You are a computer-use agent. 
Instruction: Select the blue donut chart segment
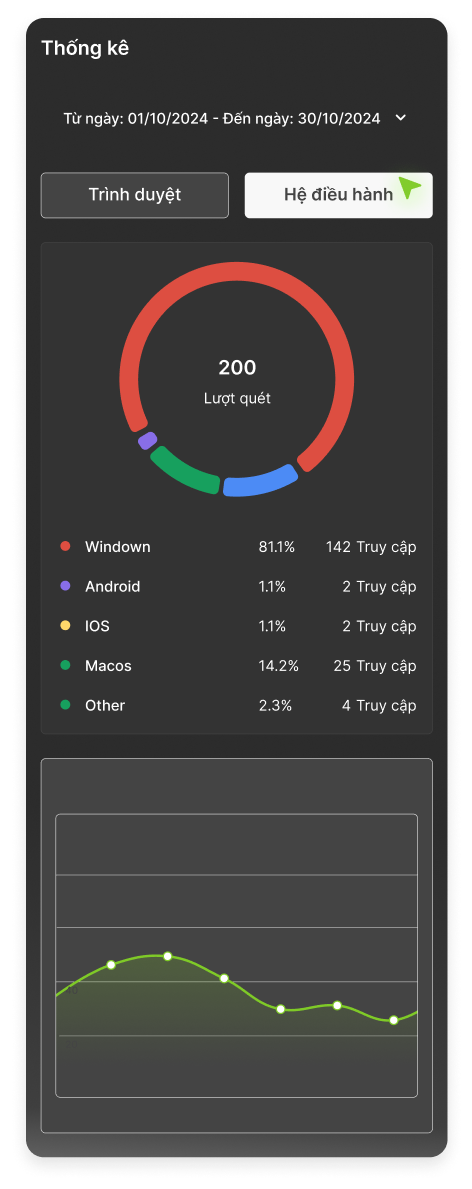pos(260,482)
